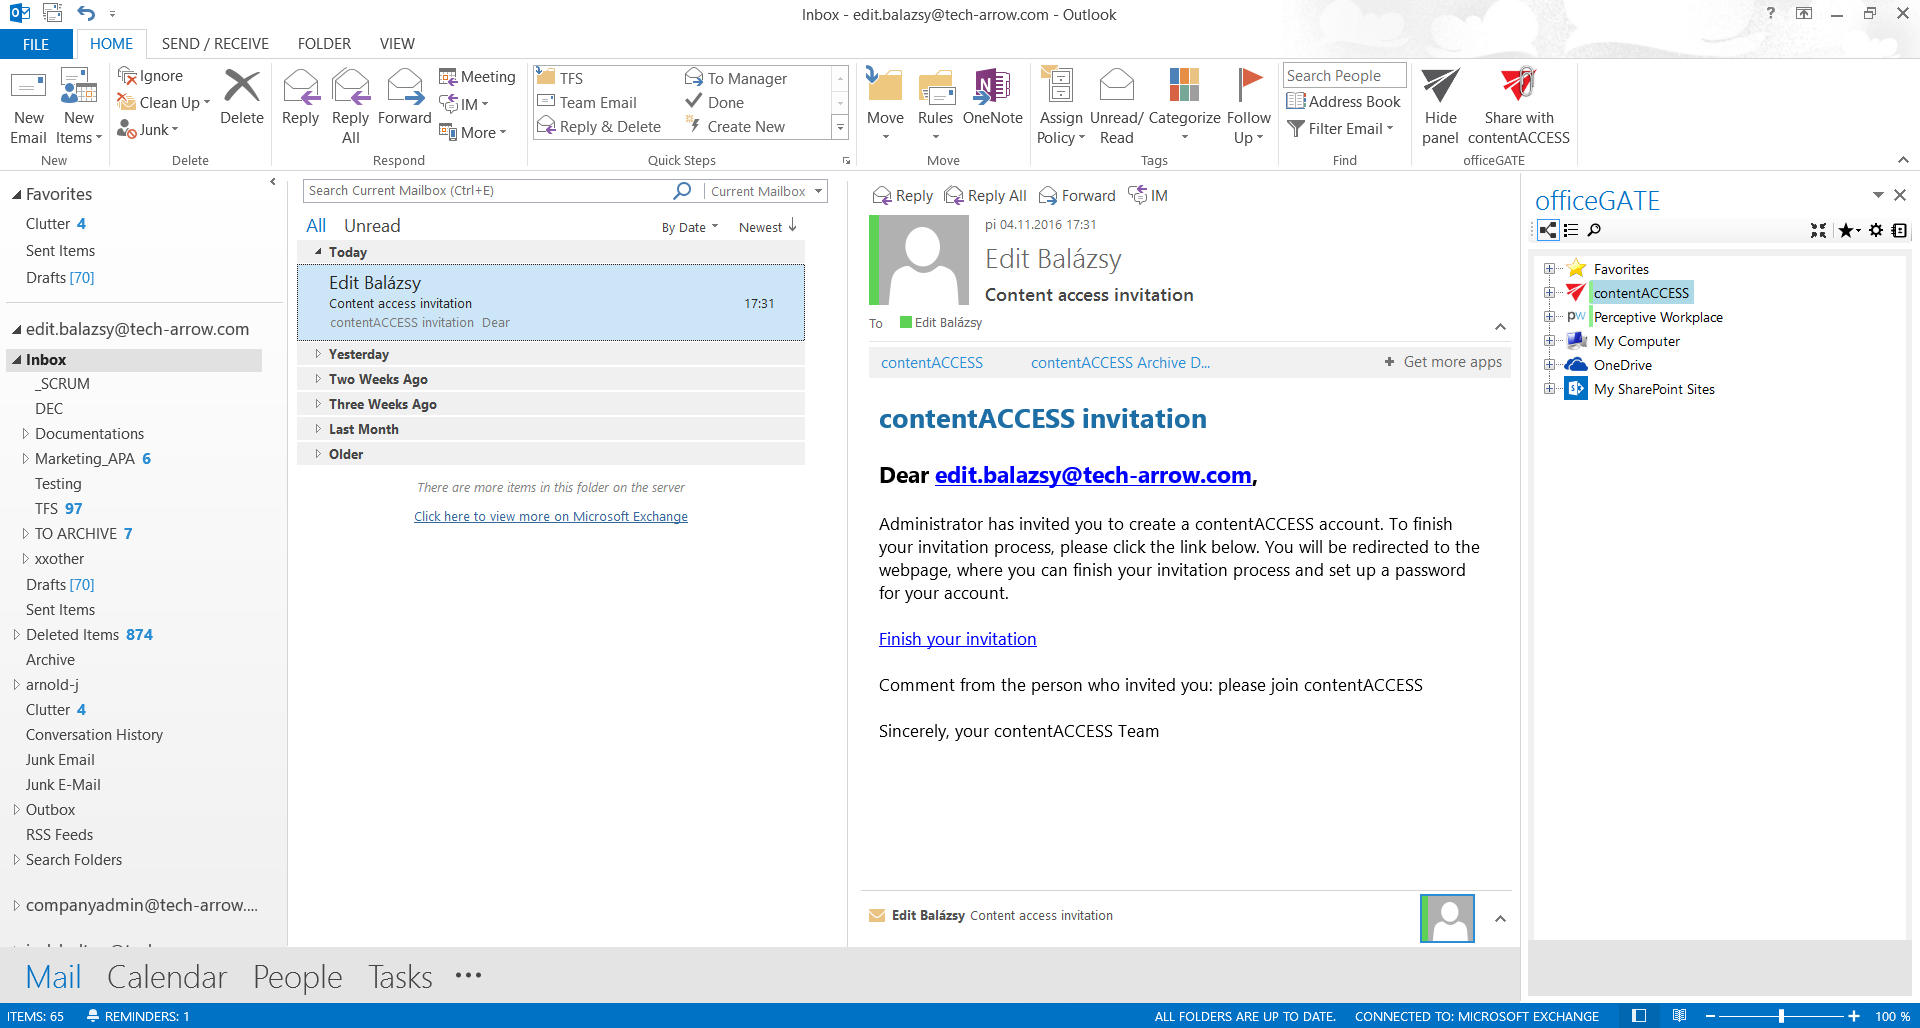Toggle Unread/Read status icon

1116,86
